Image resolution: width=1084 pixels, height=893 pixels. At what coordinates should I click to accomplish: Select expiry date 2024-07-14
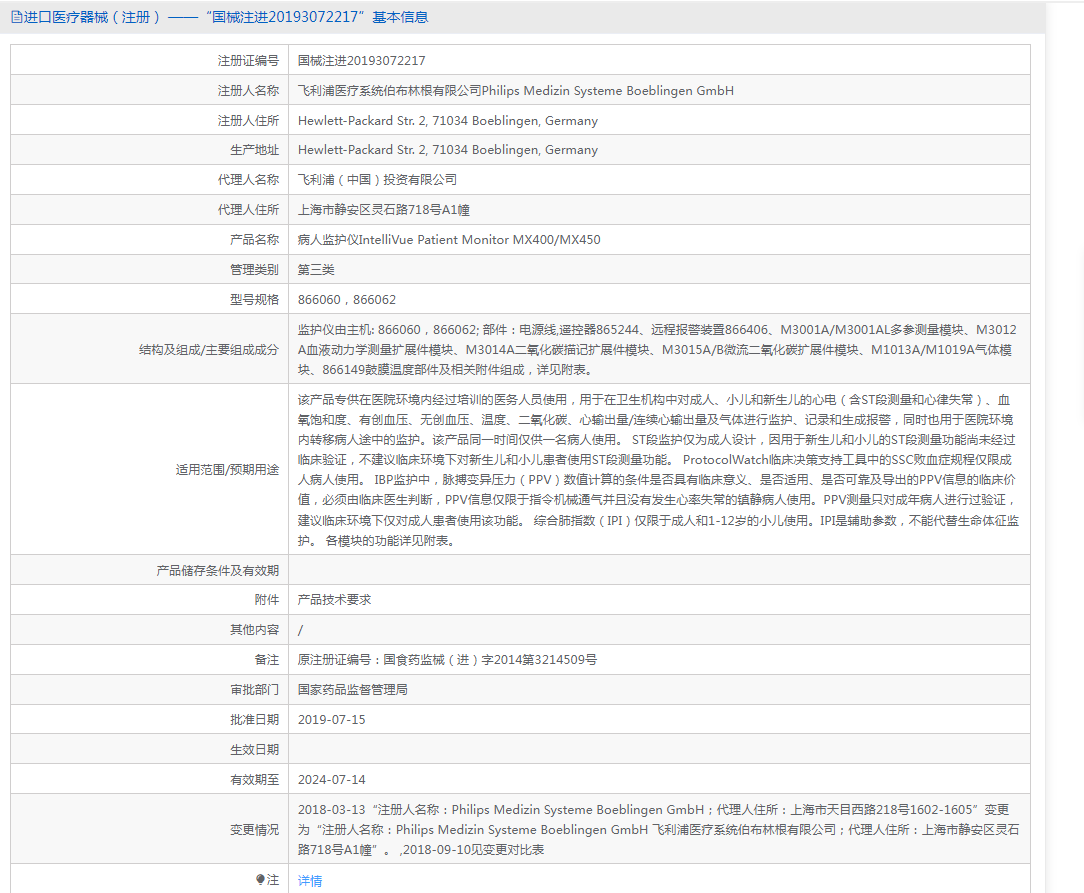pyautogui.click(x=332, y=779)
